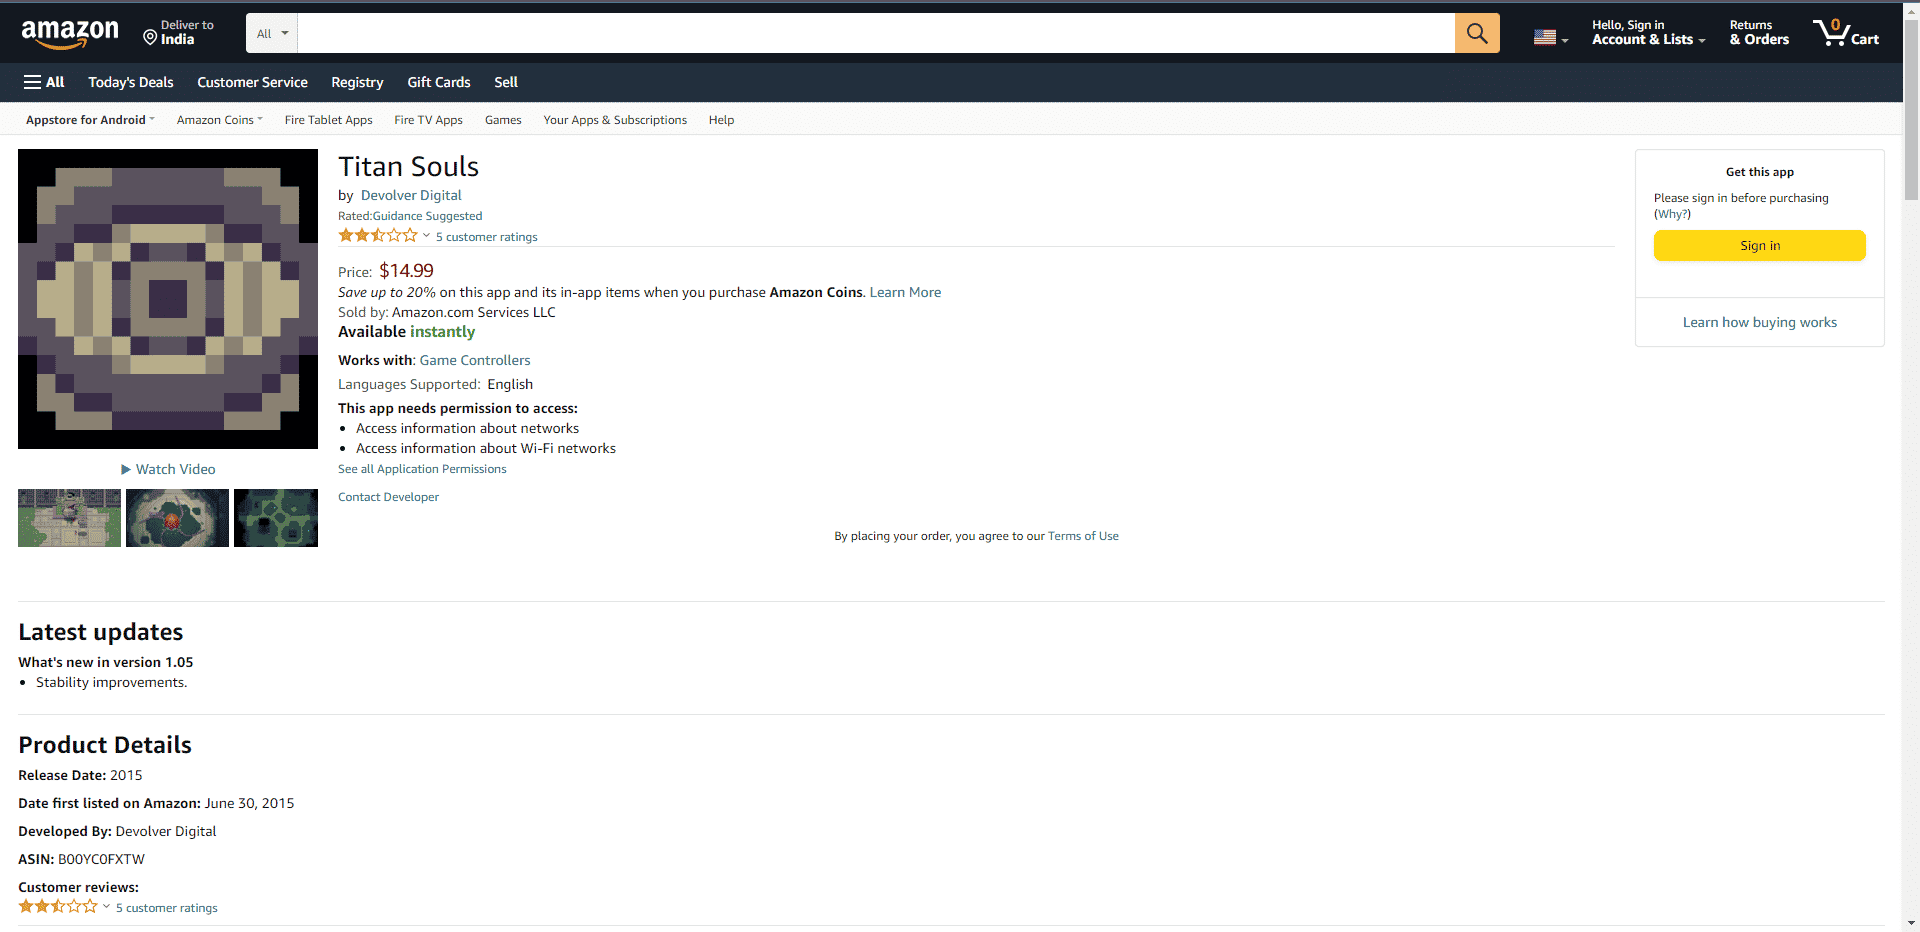1920x932 pixels.
Task: Open Today's Deals
Action: pos(131,82)
